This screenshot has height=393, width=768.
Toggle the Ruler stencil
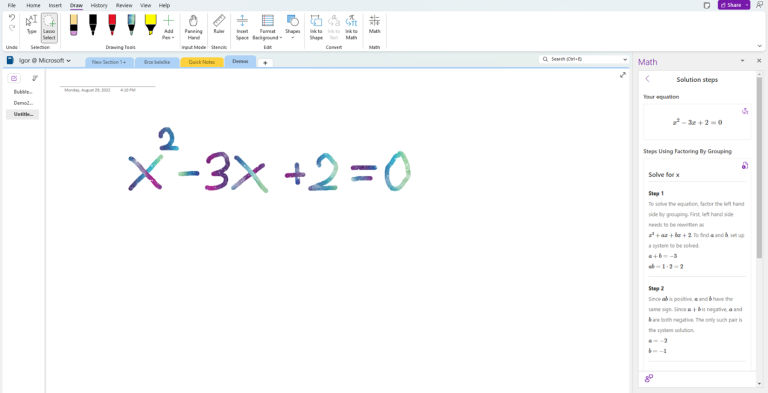coord(219,25)
